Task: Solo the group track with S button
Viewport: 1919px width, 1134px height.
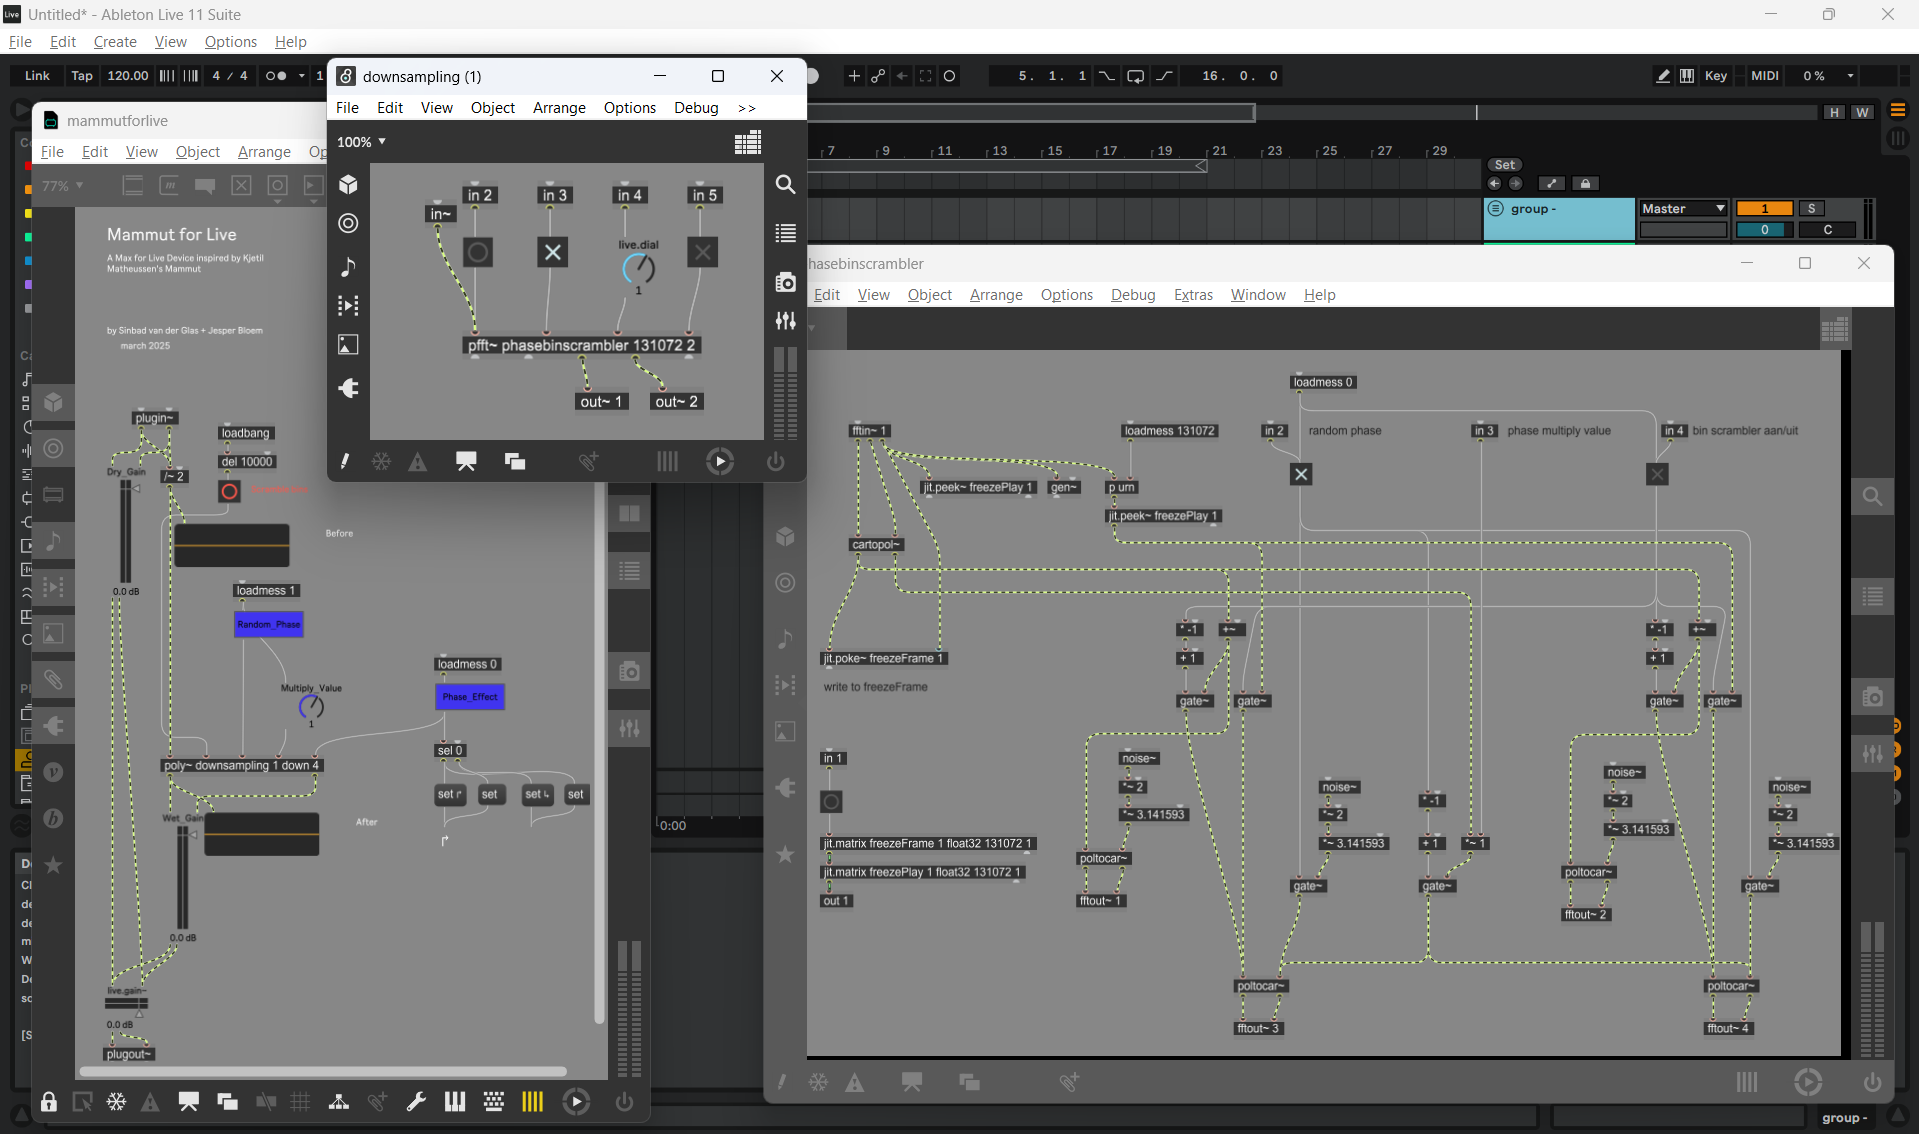Action: pos(1812,208)
